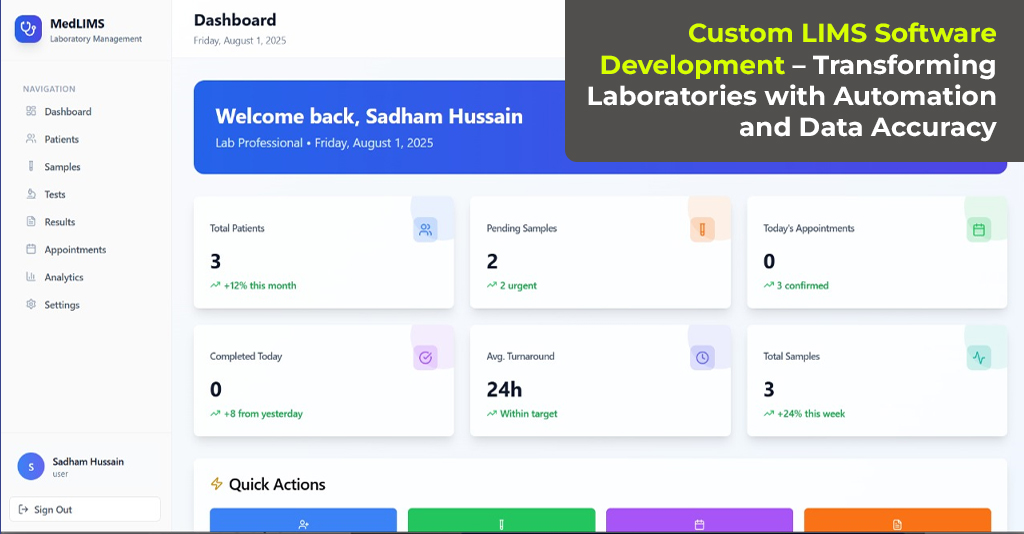Click the Patients people icon in the sidebar

click(31, 138)
